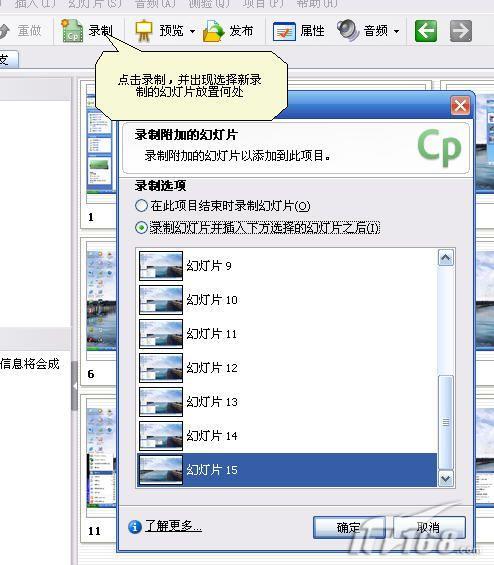Select slide 1 thumbnail in storyboard

[101, 144]
